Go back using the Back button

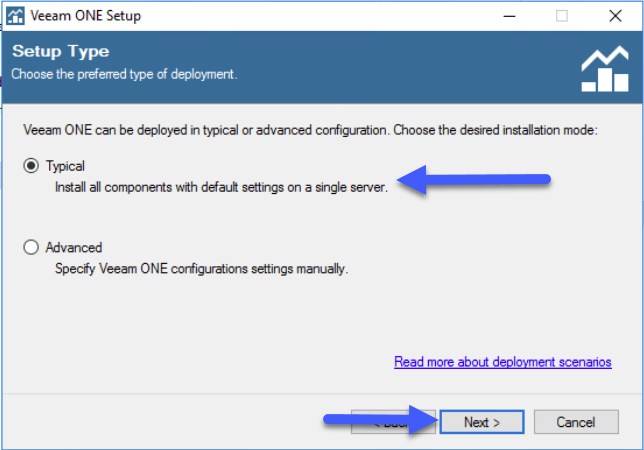coord(393,422)
